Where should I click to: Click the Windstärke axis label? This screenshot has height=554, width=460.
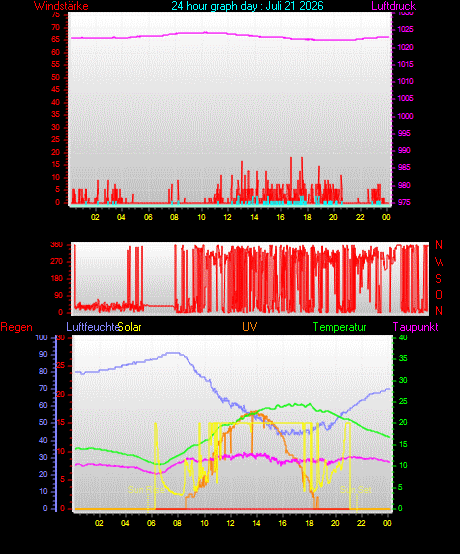point(61,6)
